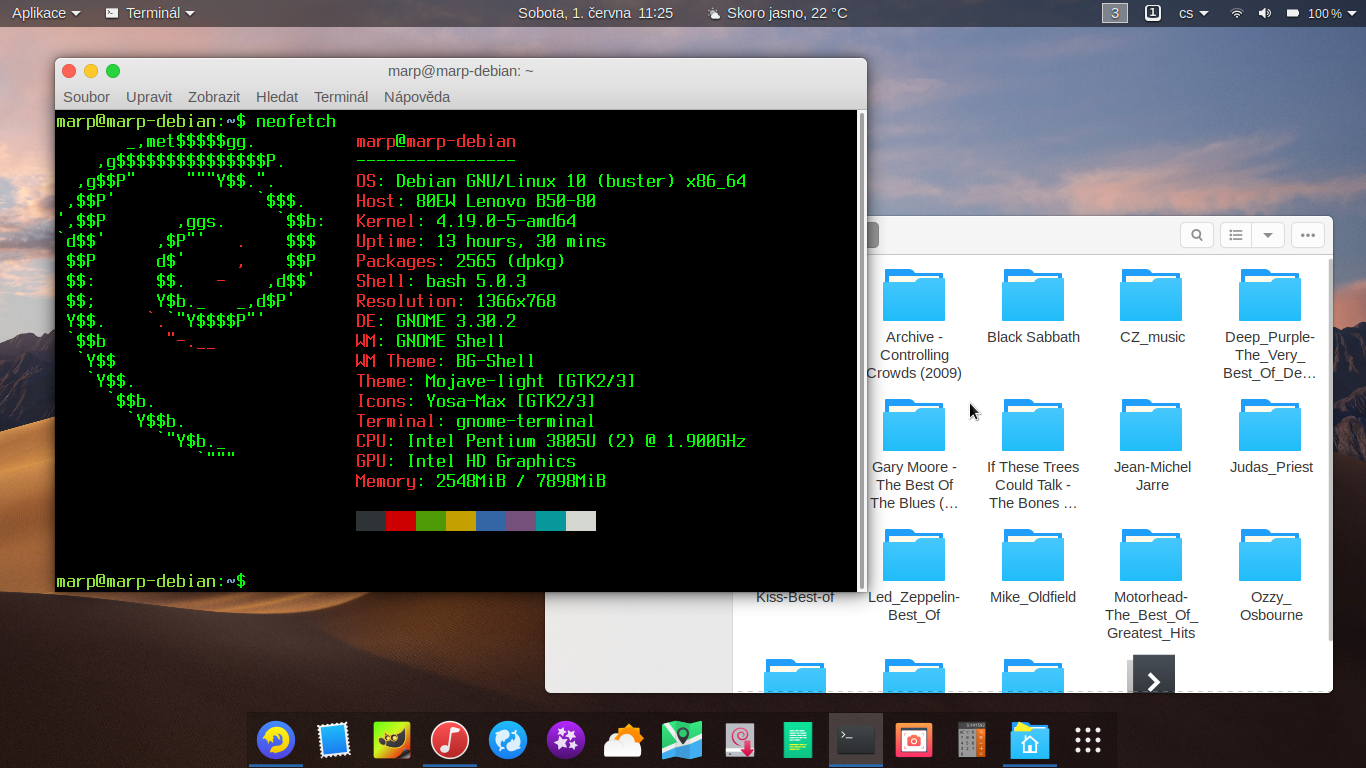
Task: Open the Files home folder dock icon
Action: tap(1029, 740)
